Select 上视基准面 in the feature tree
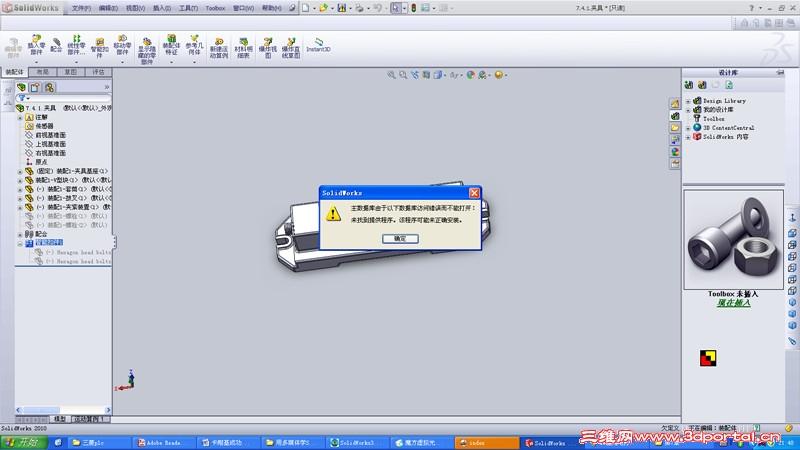The height and width of the screenshot is (450, 800). pyautogui.click(x=50, y=144)
